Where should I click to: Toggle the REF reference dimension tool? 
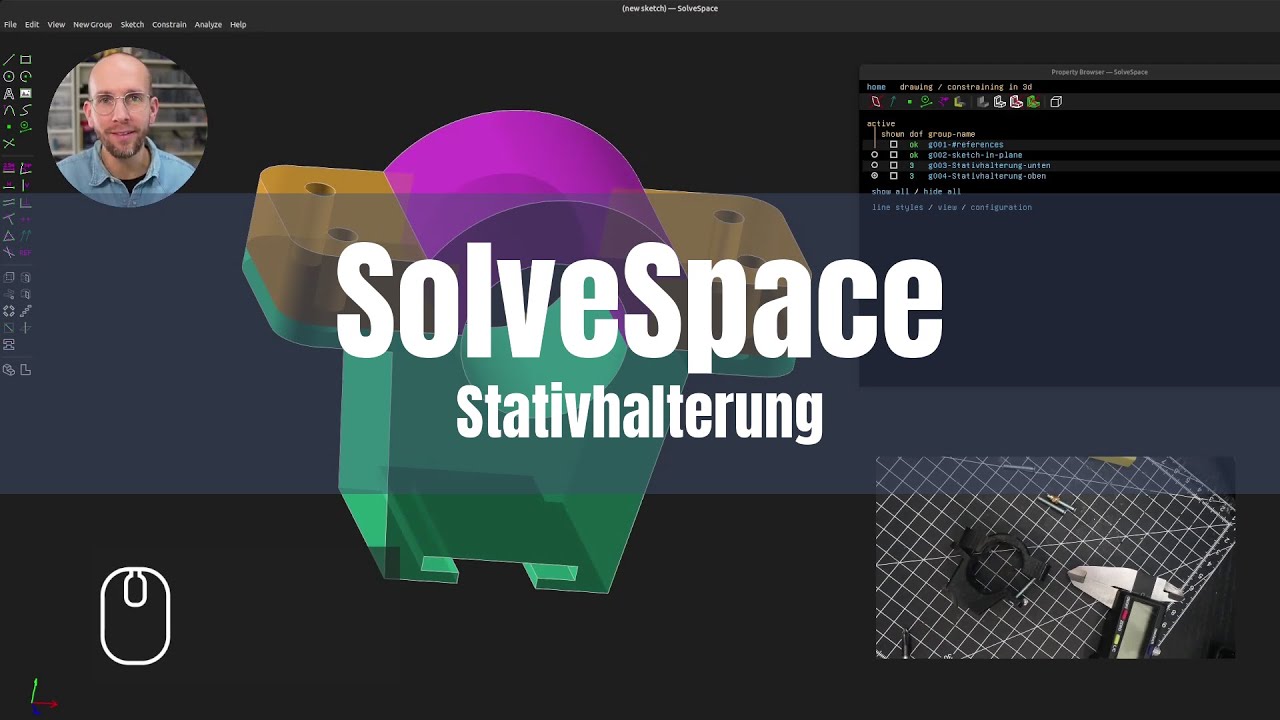click(x=26, y=253)
